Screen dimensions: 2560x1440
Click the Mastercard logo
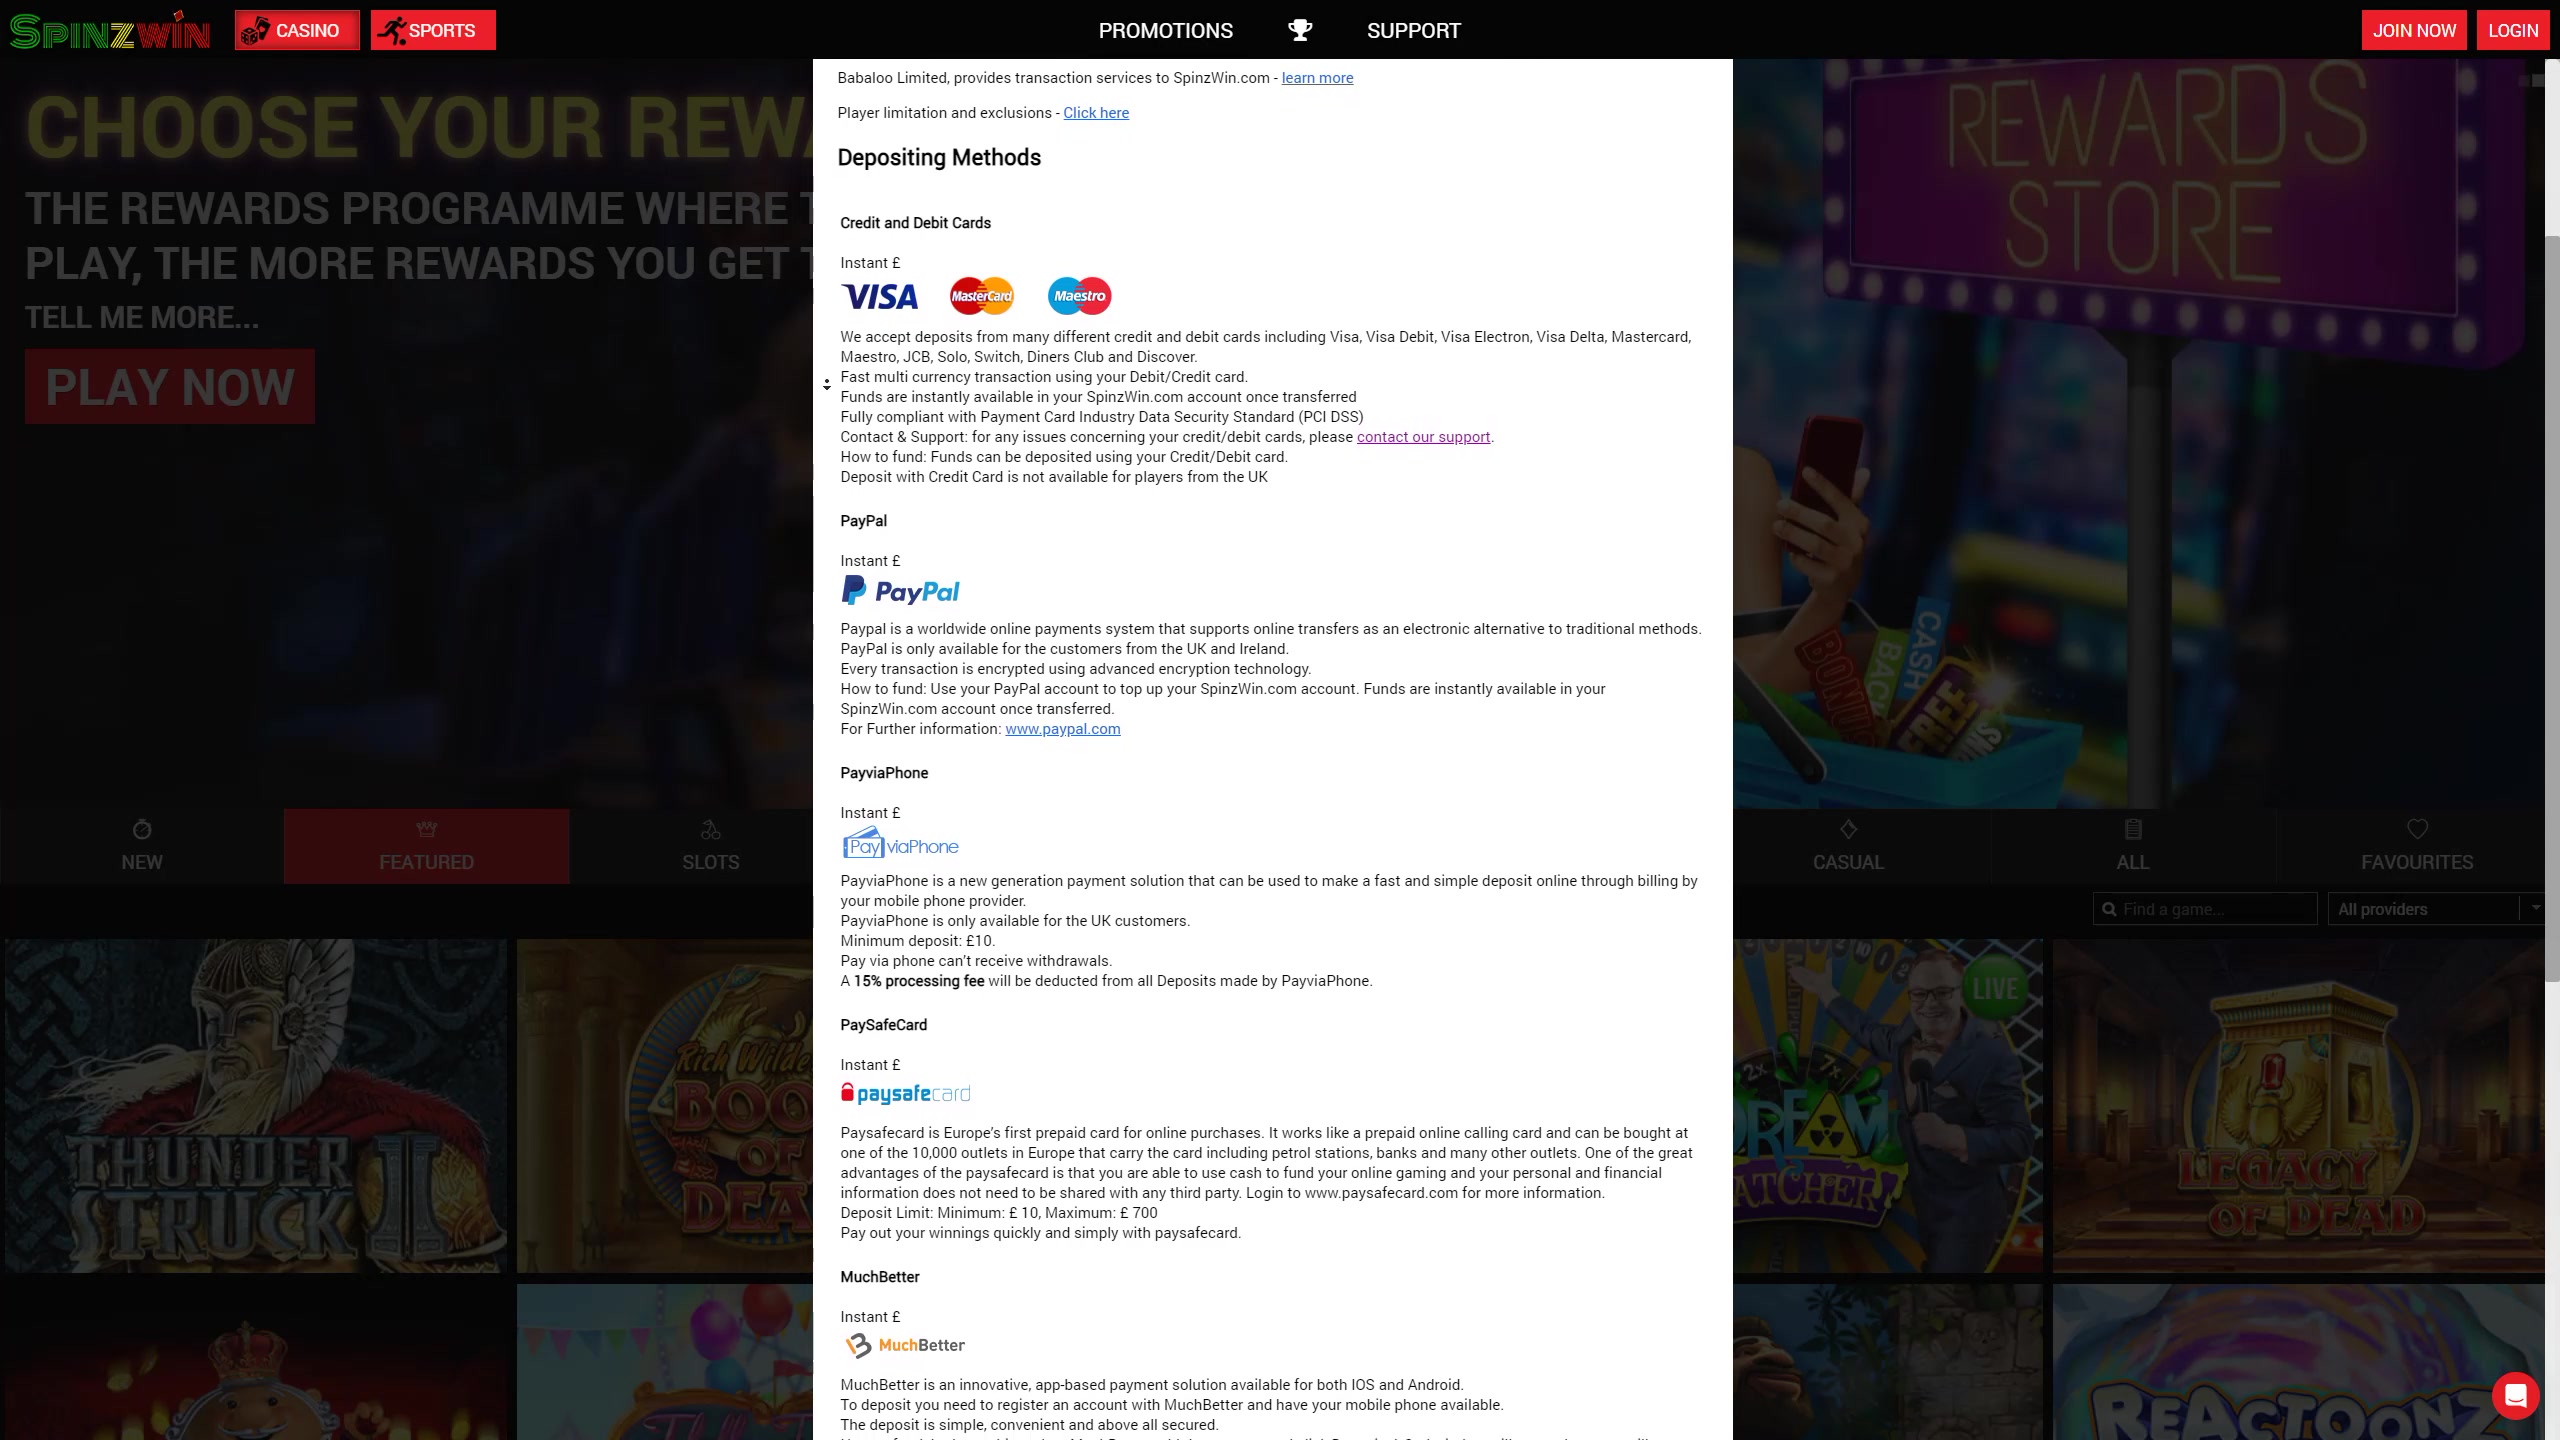[x=981, y=296]
